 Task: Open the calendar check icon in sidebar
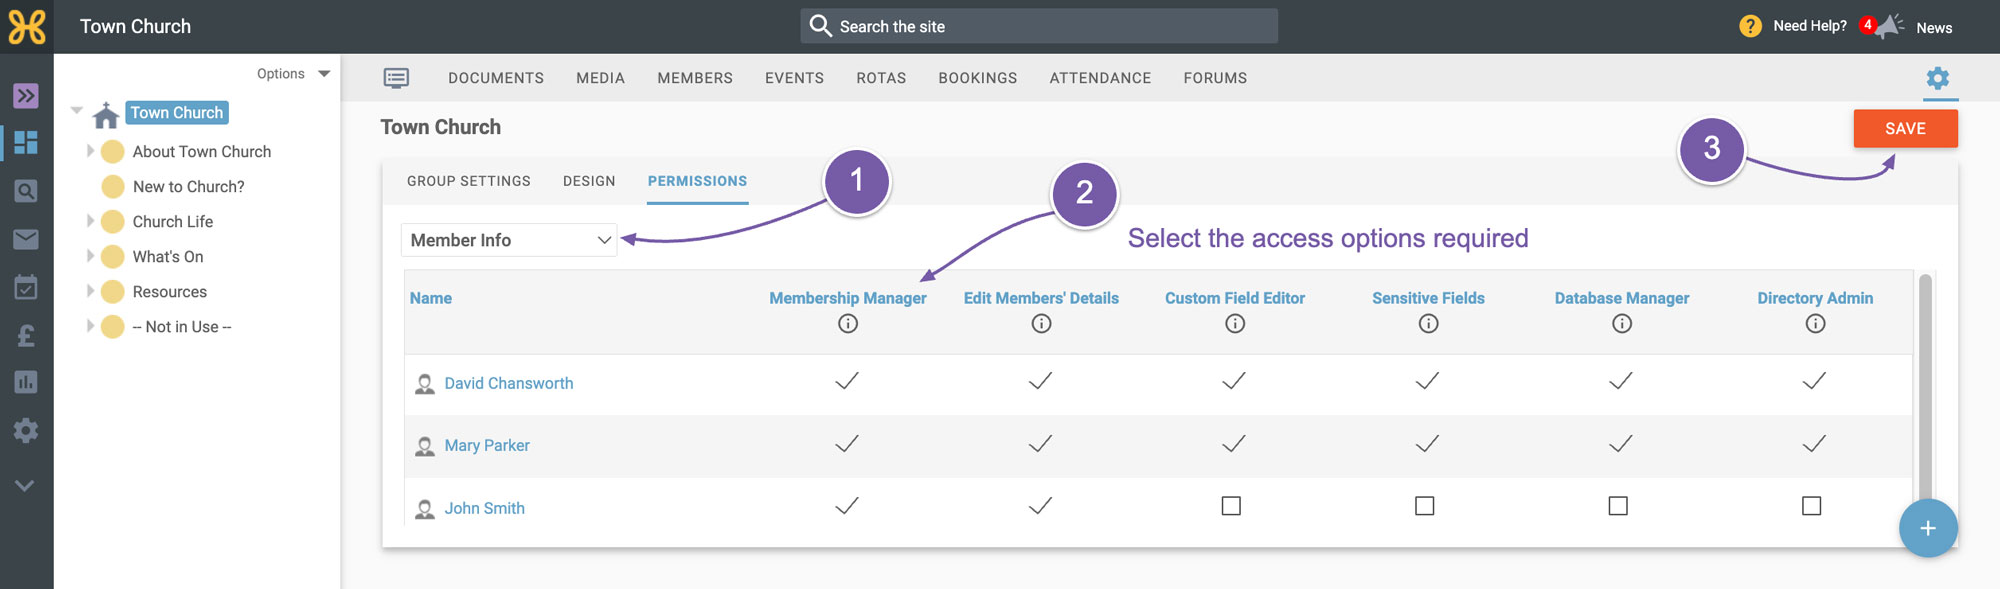26,287
